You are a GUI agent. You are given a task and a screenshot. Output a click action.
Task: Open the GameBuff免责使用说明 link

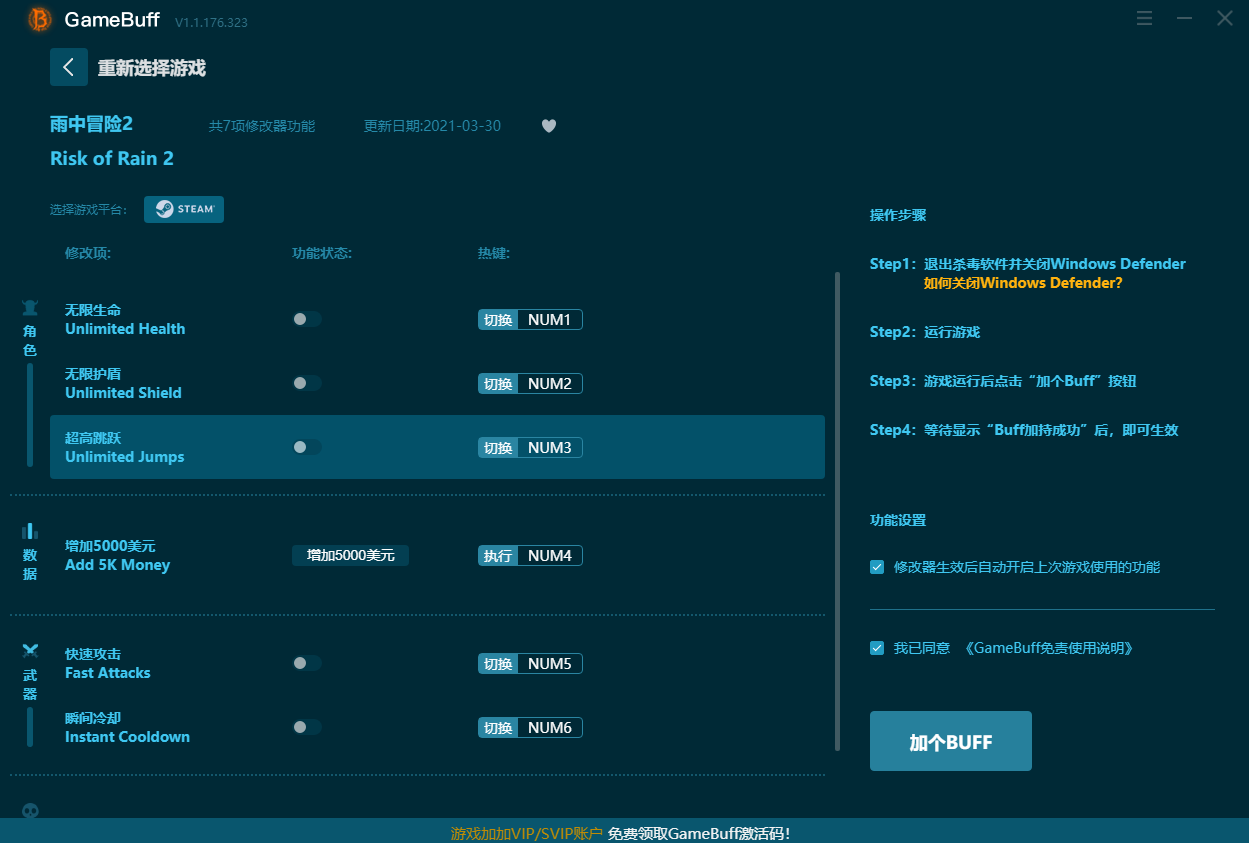[1049, 648]
